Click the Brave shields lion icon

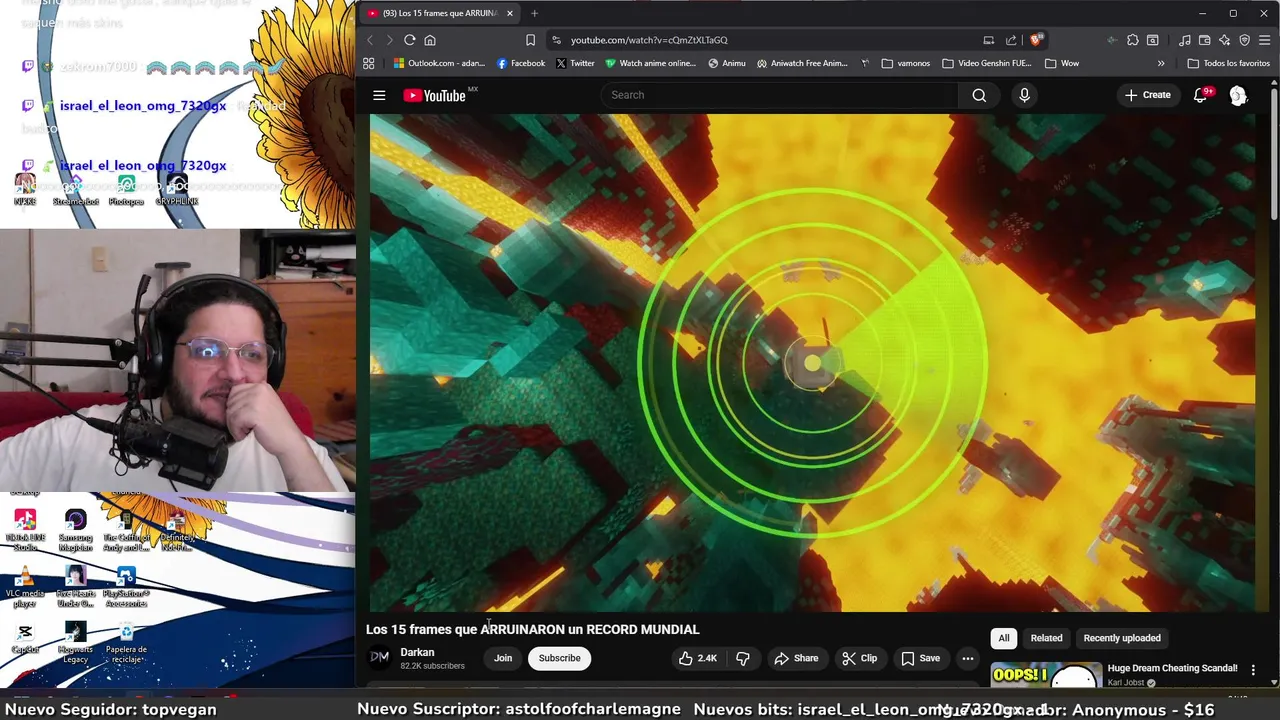point(1036,40)
